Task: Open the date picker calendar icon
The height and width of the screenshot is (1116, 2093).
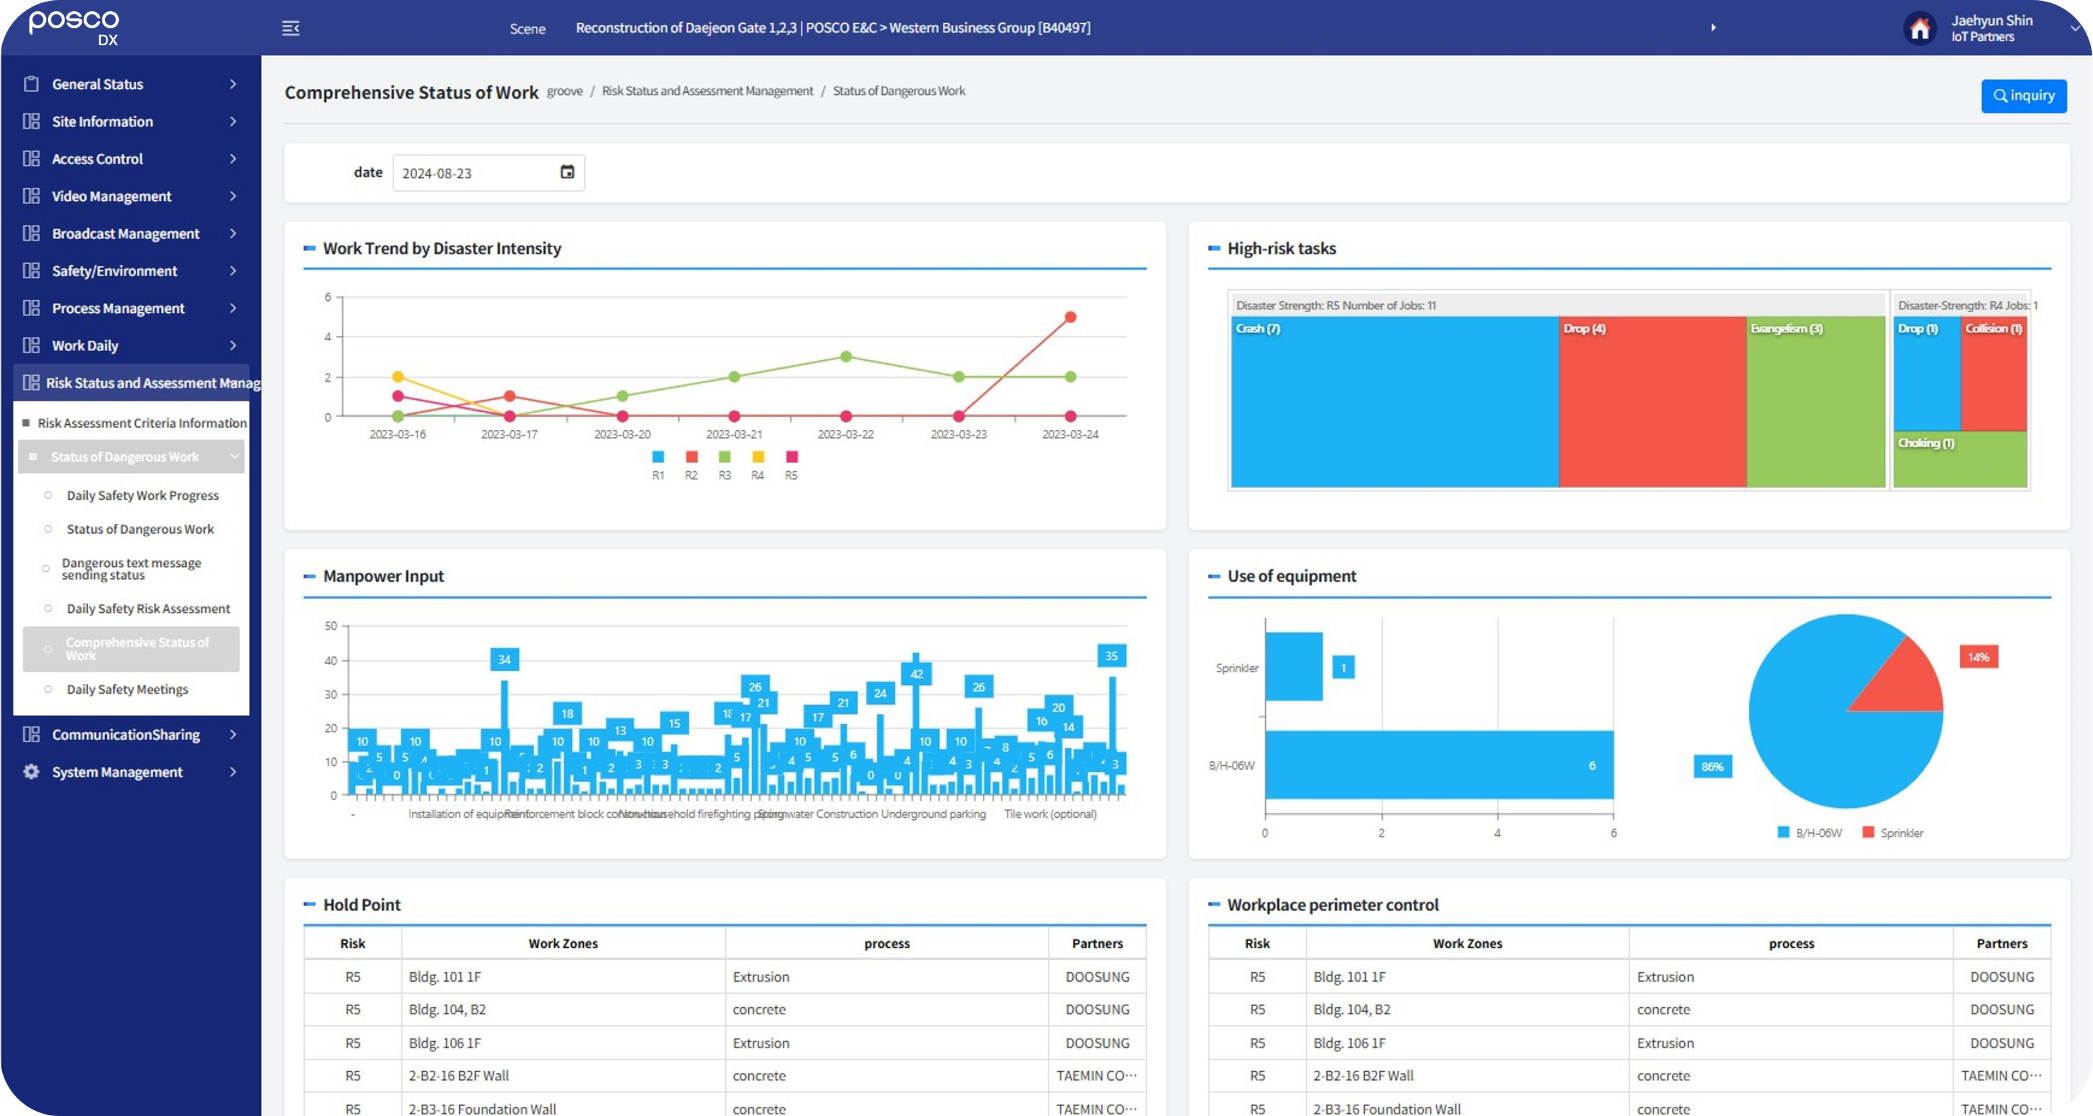Action: point(567,172)
